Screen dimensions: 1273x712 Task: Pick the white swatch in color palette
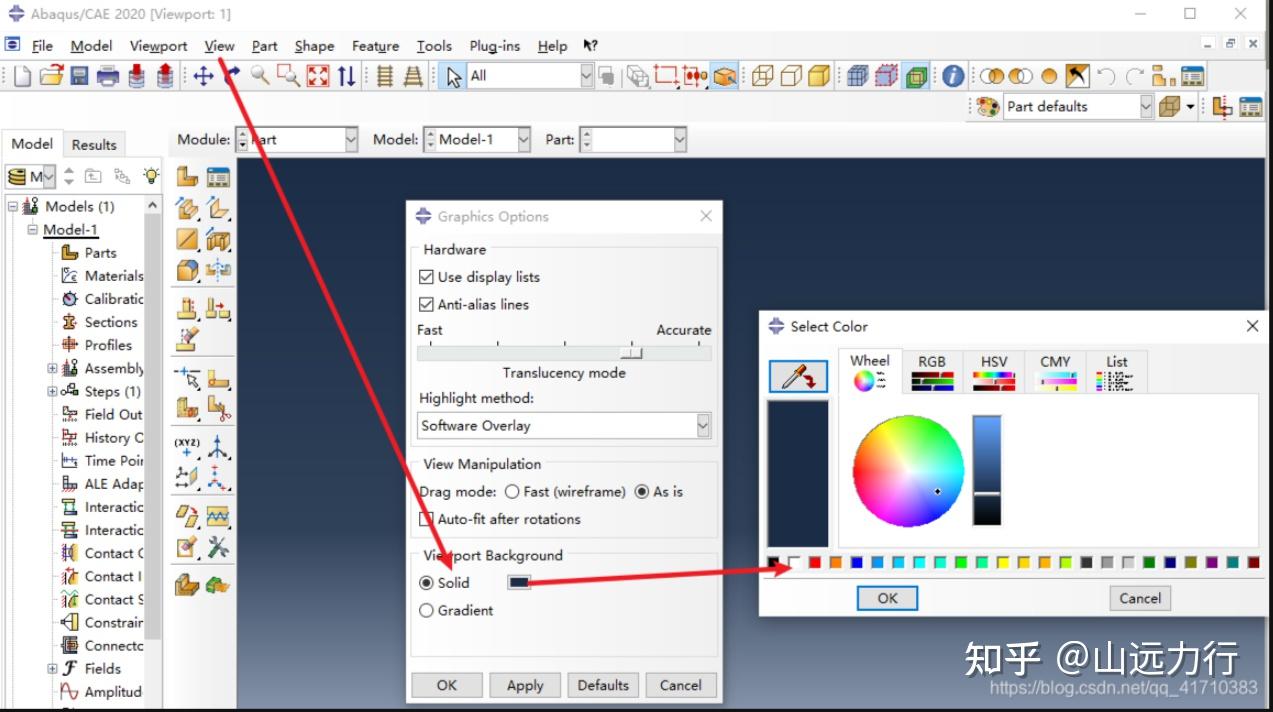(794, 563)
